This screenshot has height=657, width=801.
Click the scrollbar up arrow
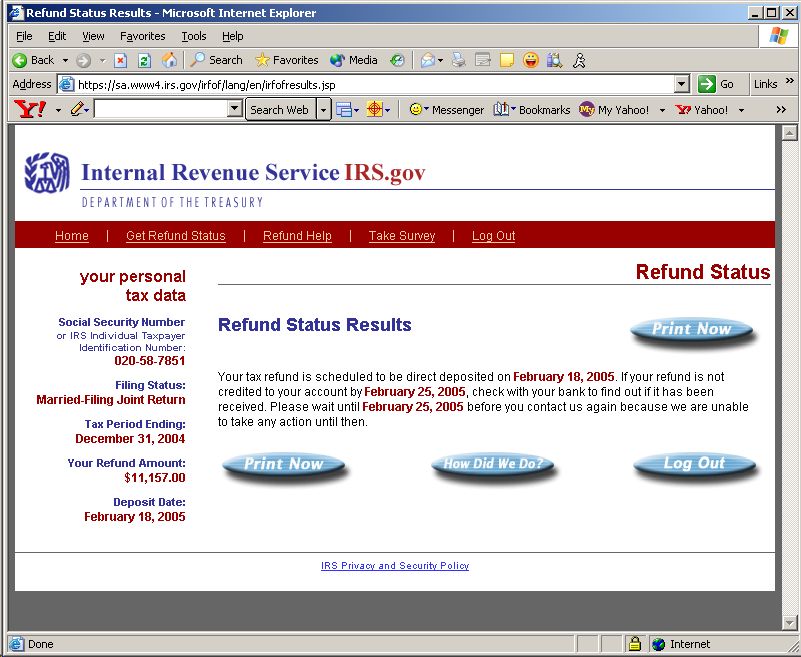point(789,132)
